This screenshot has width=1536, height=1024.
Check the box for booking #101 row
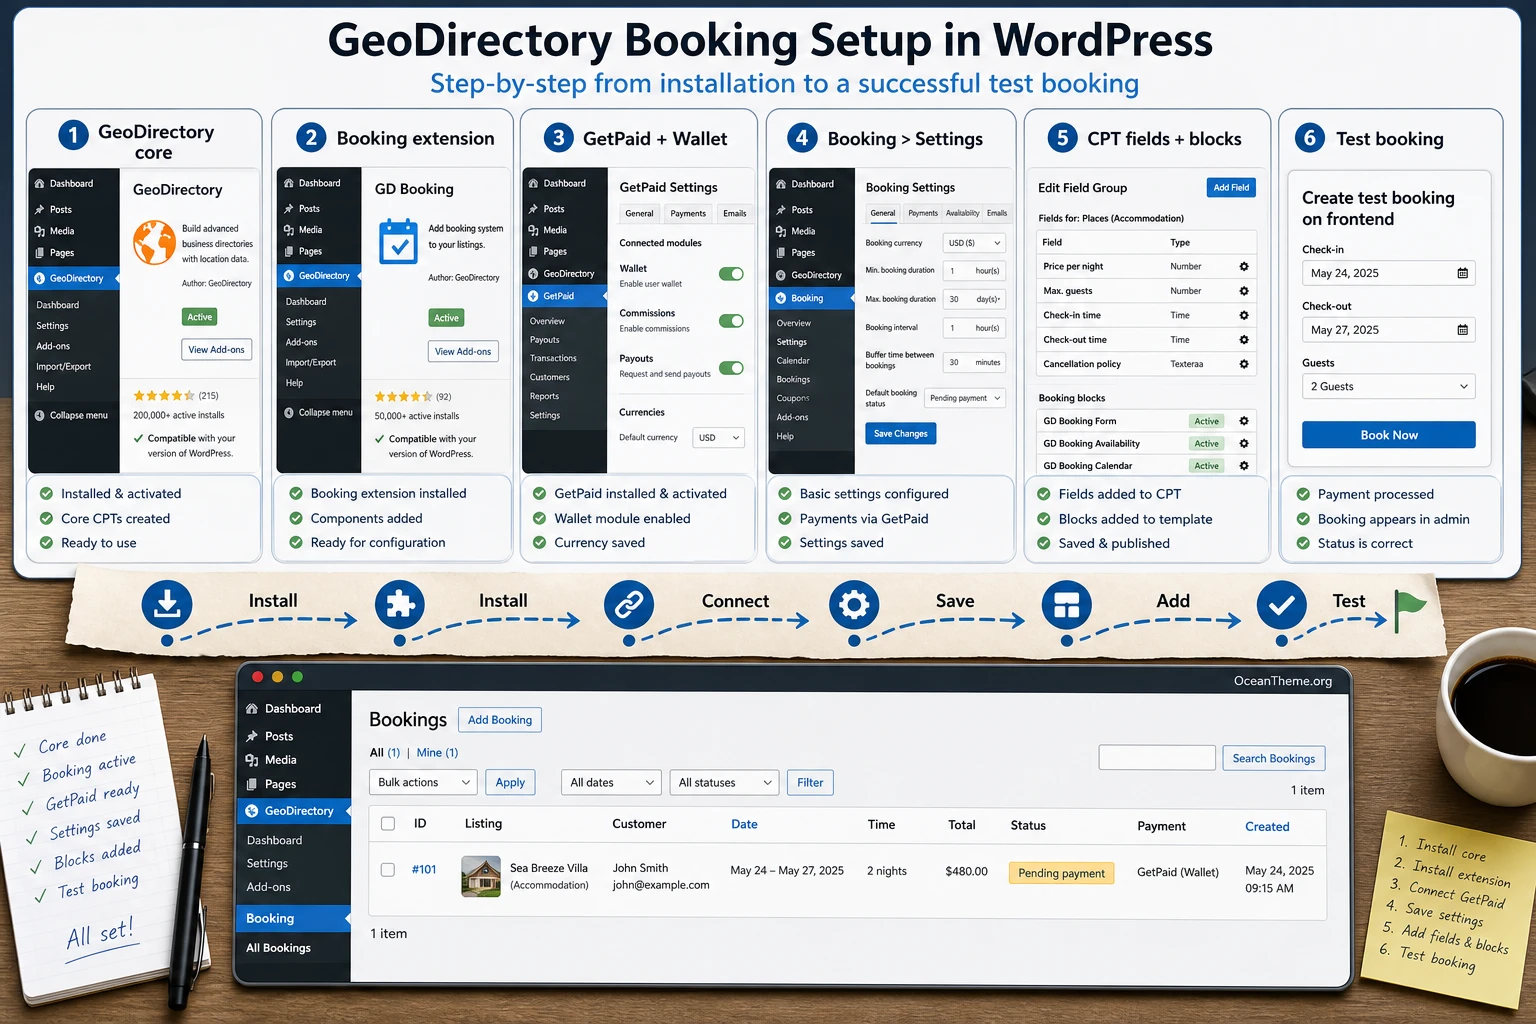(x=388, y=870)
